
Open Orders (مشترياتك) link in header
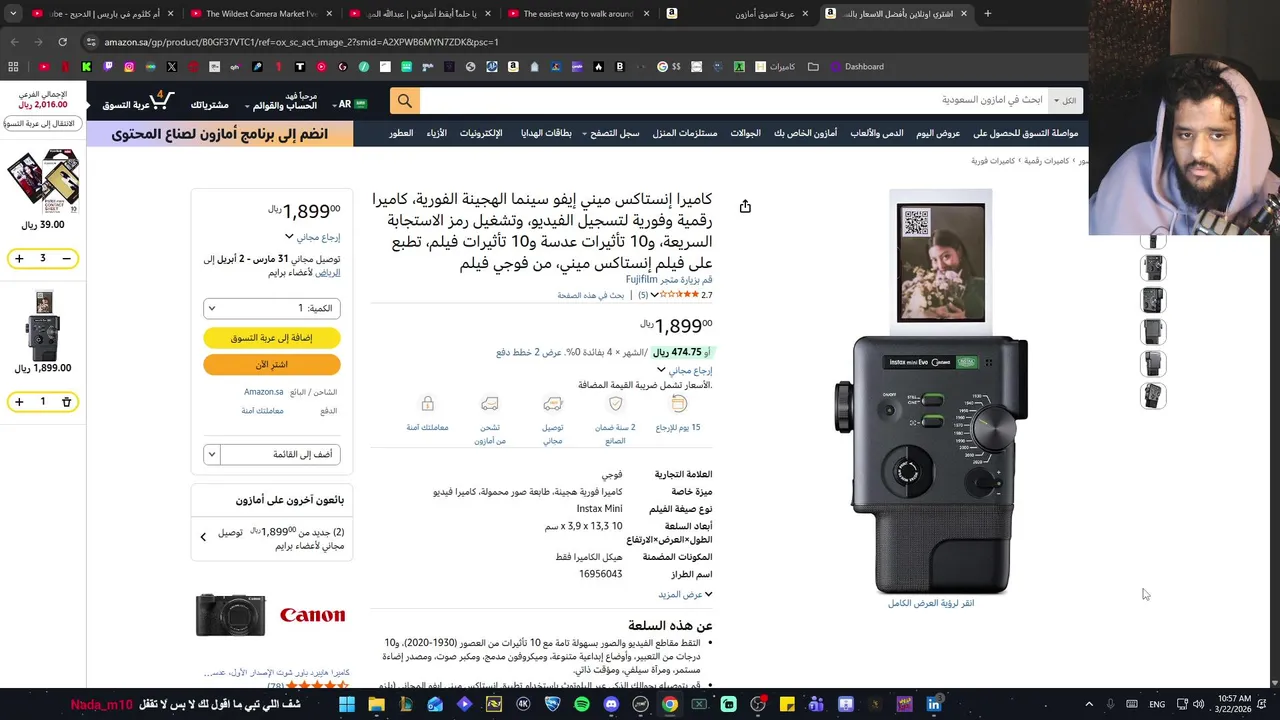pos(209,105)
